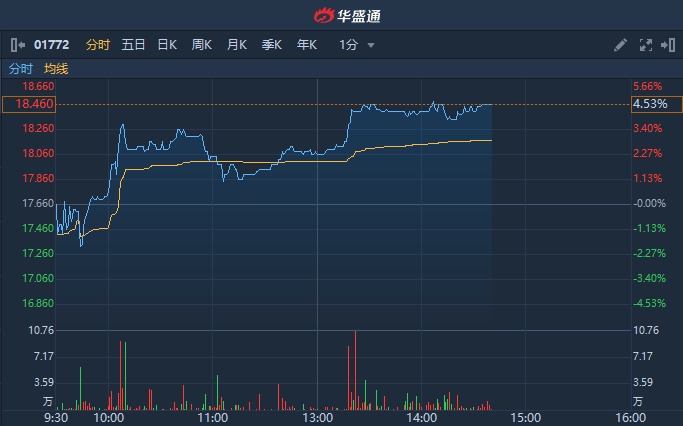Select the 月K chart tab
683x426 pixels.
[x=237, y=45]
